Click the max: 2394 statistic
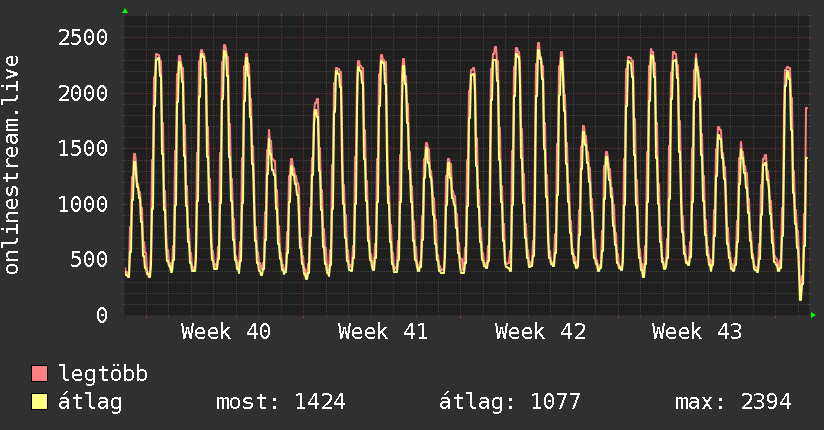824x430 pixels. point(733,402)
